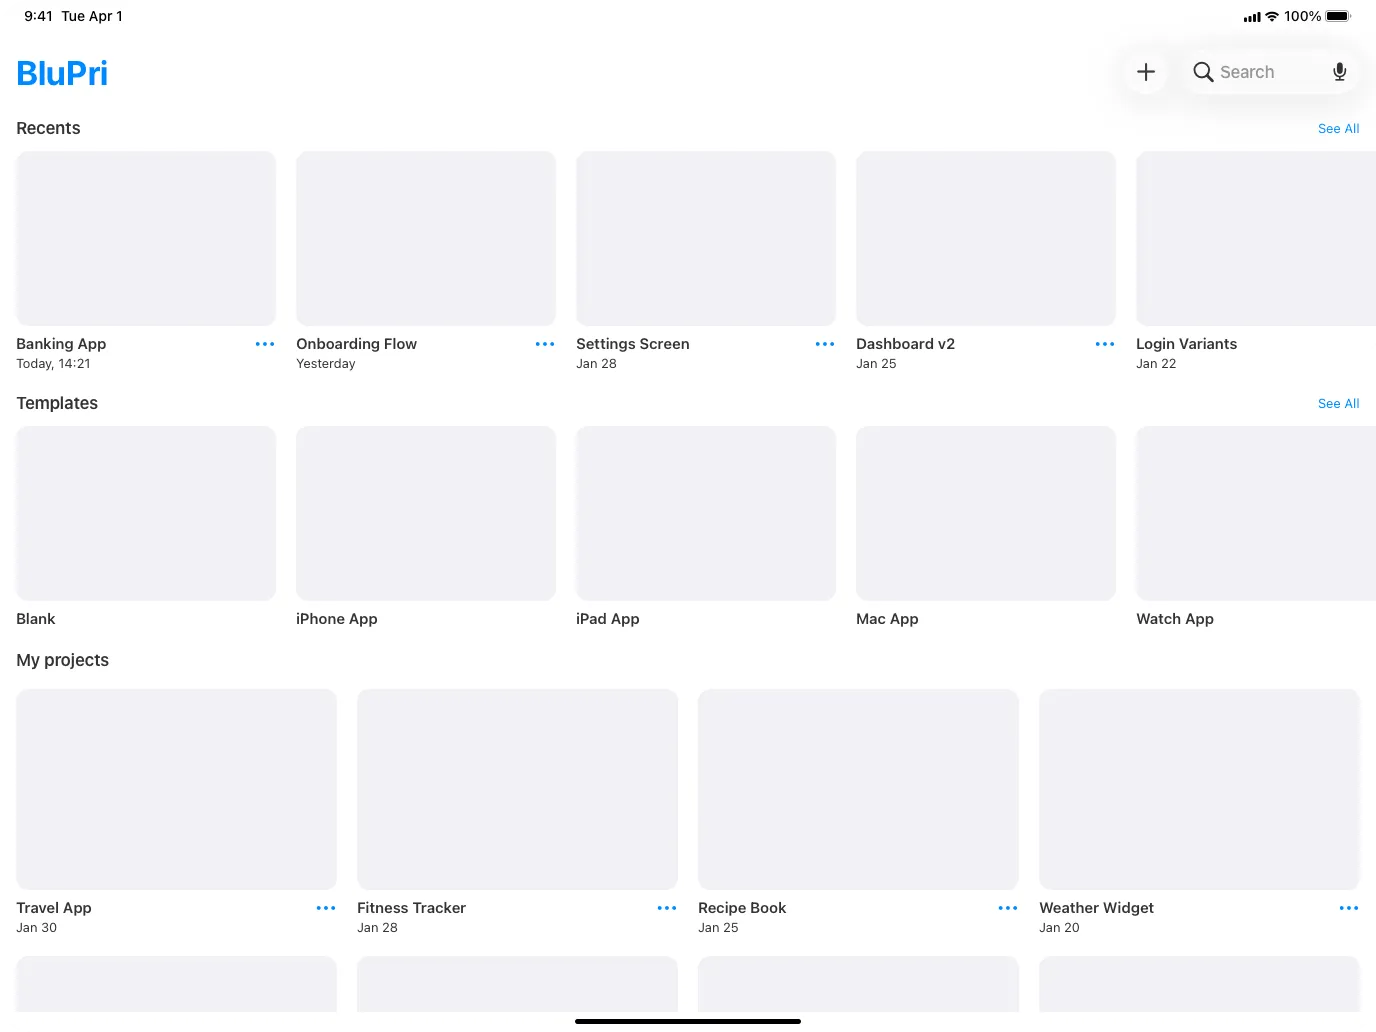Open options menu for Banking App
This screenshot has width=1376, height=1032.
(265, 343)
